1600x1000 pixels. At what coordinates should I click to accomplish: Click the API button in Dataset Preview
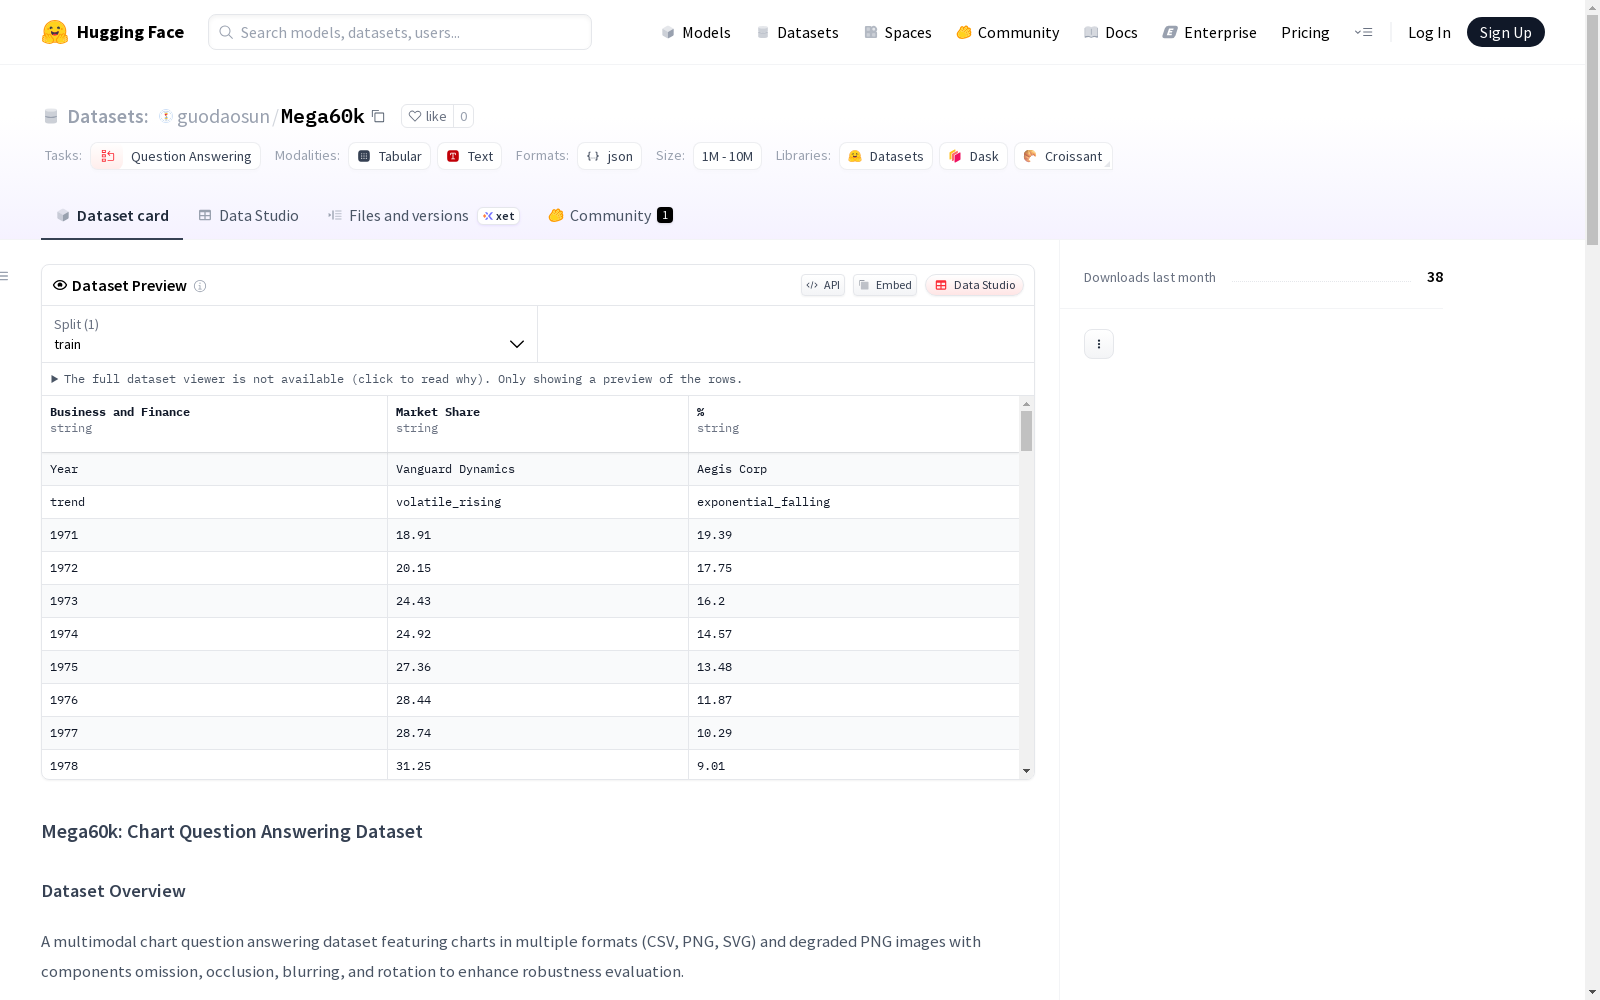pos(823,285)
